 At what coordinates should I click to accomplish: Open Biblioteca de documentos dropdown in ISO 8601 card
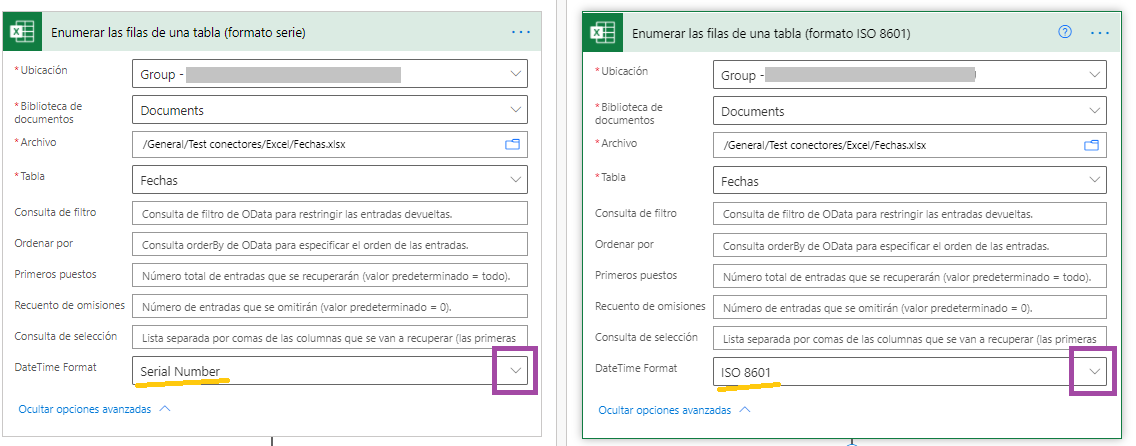pos(1094,111)
